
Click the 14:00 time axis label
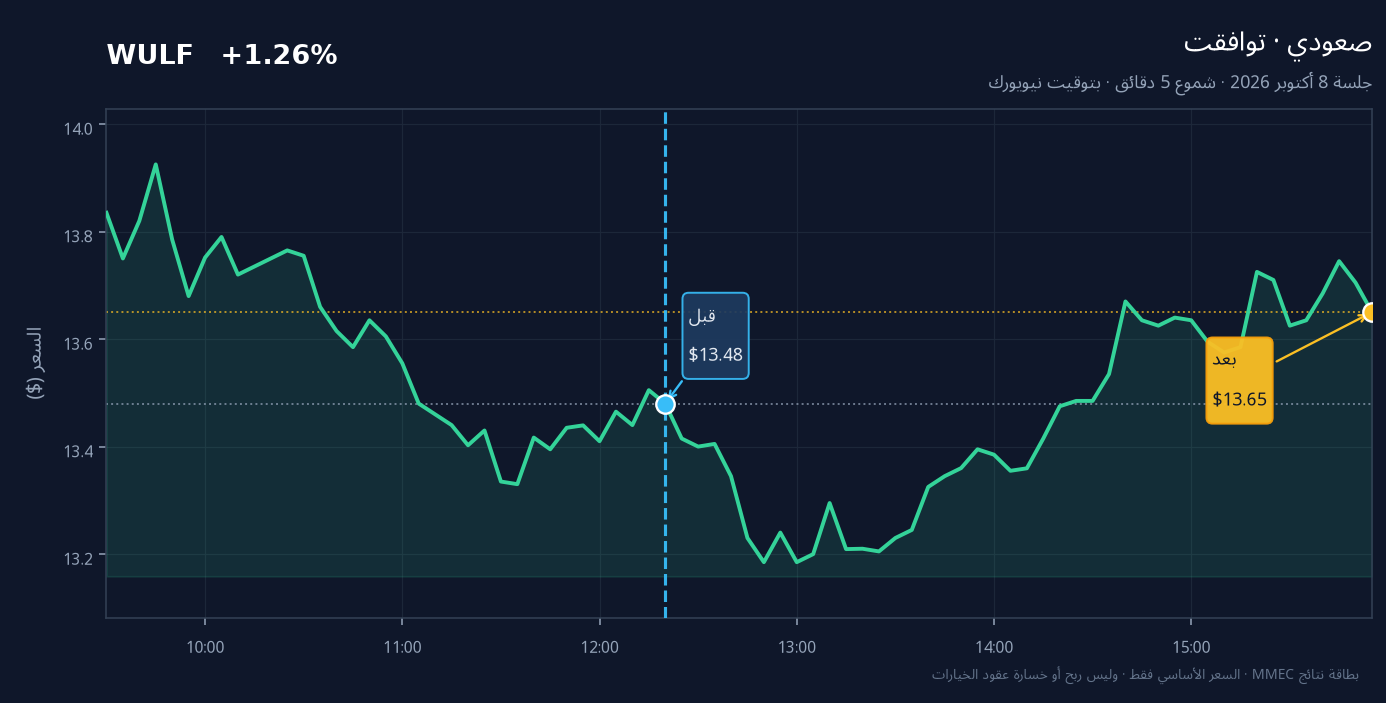[994, 647]
